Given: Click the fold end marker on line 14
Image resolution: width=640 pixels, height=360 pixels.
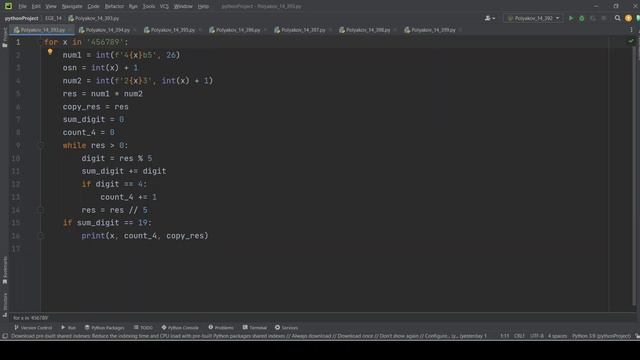Looking at the screenshot, I should click(x=41, y=210).
